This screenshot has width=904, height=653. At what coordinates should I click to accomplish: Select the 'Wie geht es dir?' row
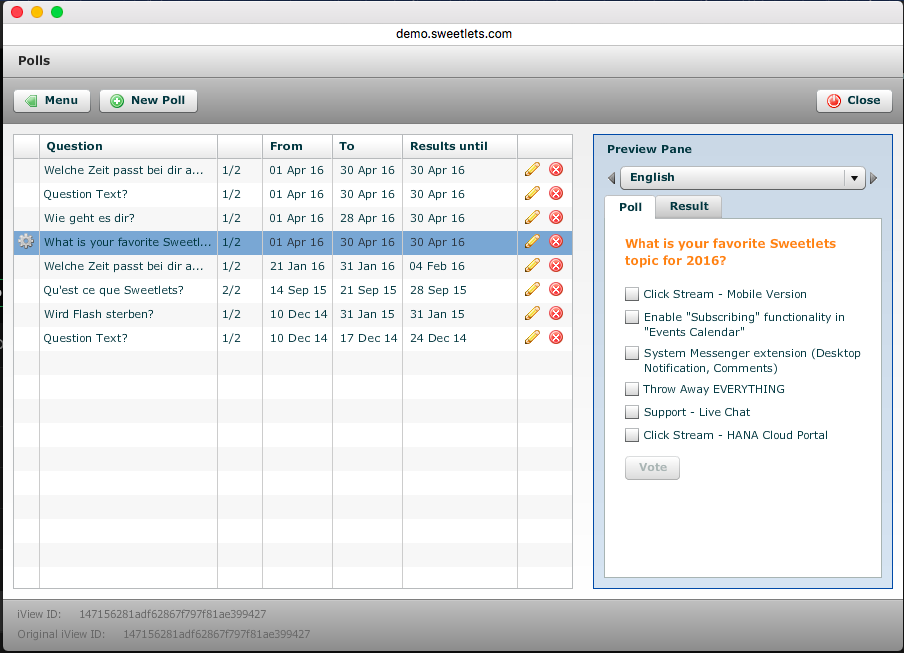pos(293,218)
